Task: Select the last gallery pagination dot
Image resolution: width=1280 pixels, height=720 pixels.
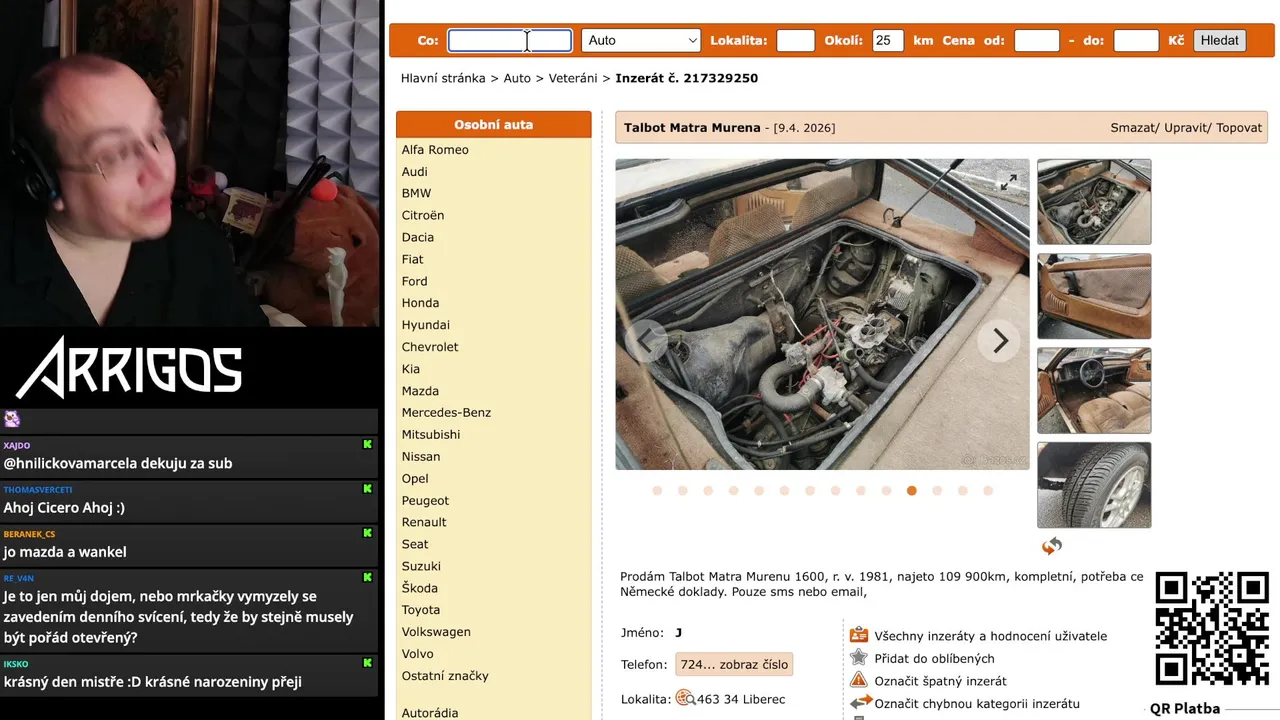Action: tap(988, 491)
